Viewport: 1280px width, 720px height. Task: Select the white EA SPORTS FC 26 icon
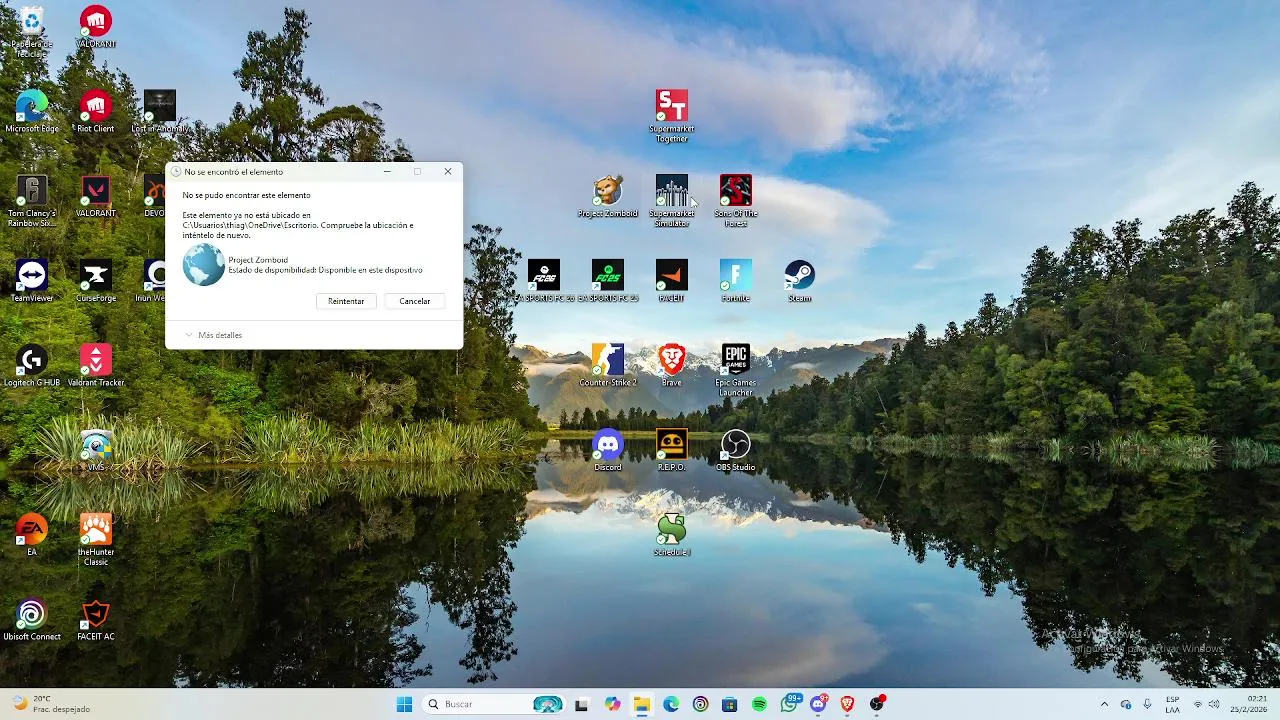544,281
